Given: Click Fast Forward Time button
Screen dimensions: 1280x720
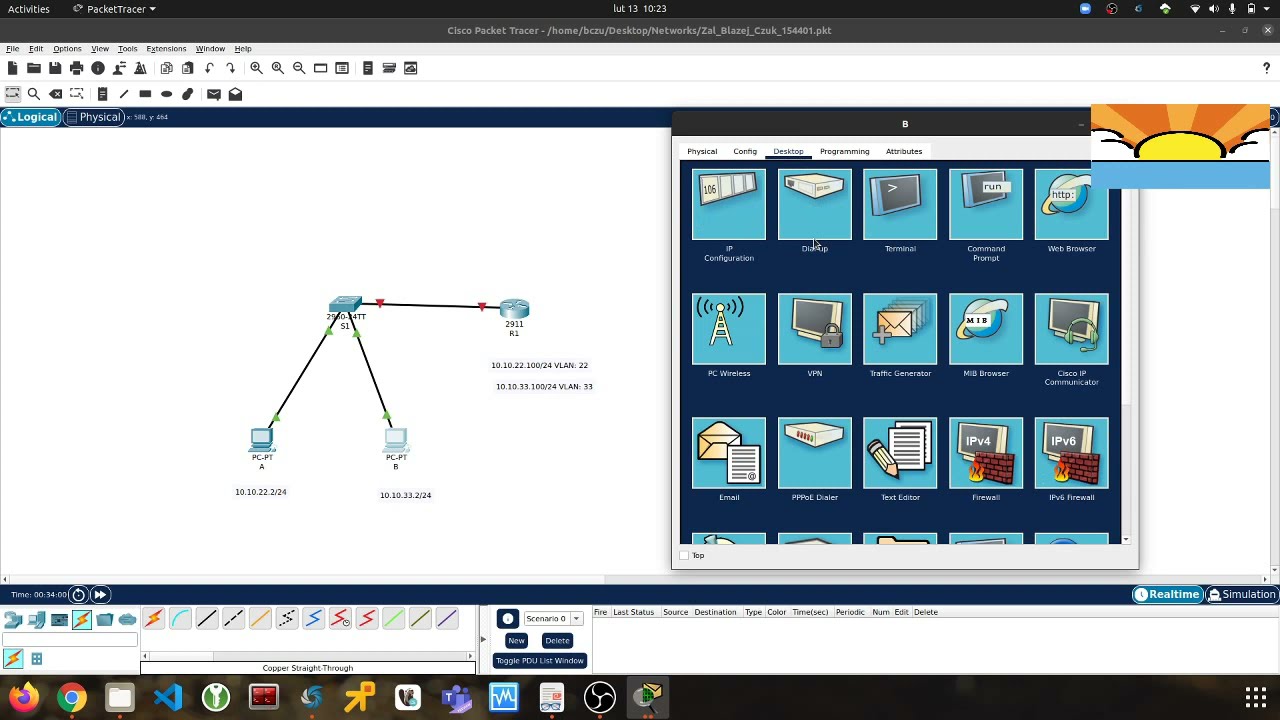Looking at the screenshot, I should pos(100,594).
